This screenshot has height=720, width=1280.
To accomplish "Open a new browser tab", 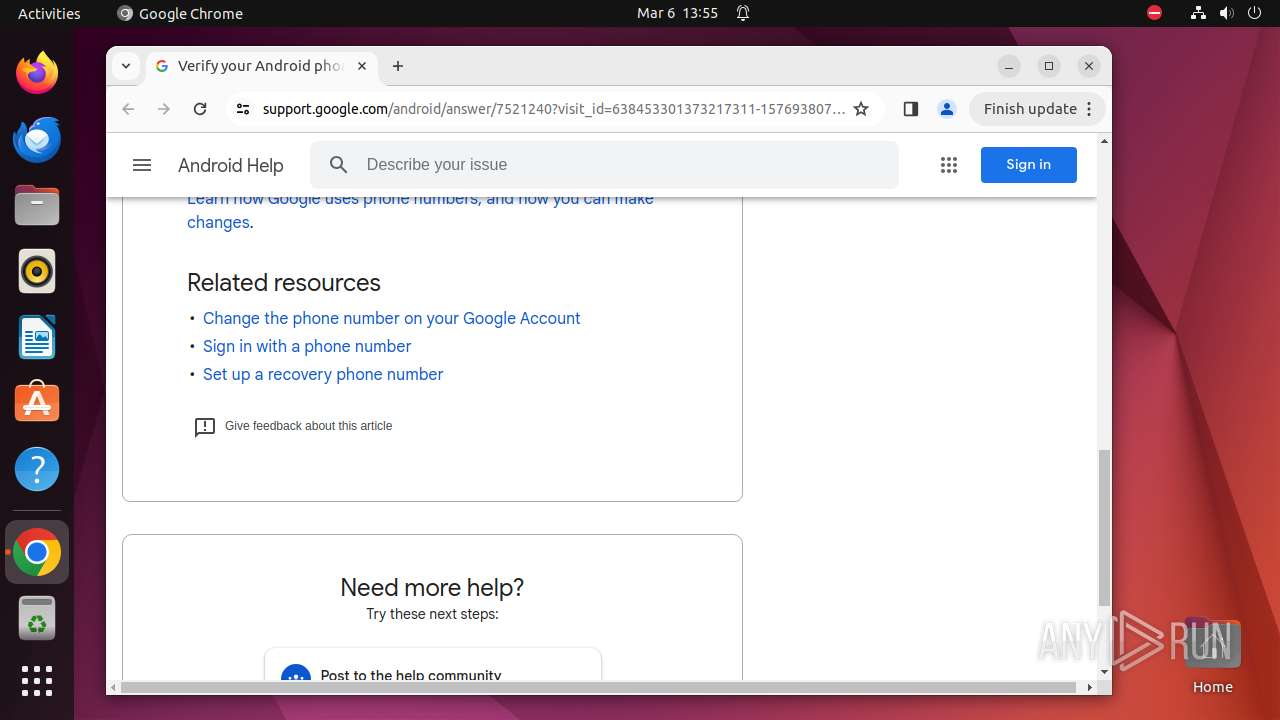I will tap(398, 66).
